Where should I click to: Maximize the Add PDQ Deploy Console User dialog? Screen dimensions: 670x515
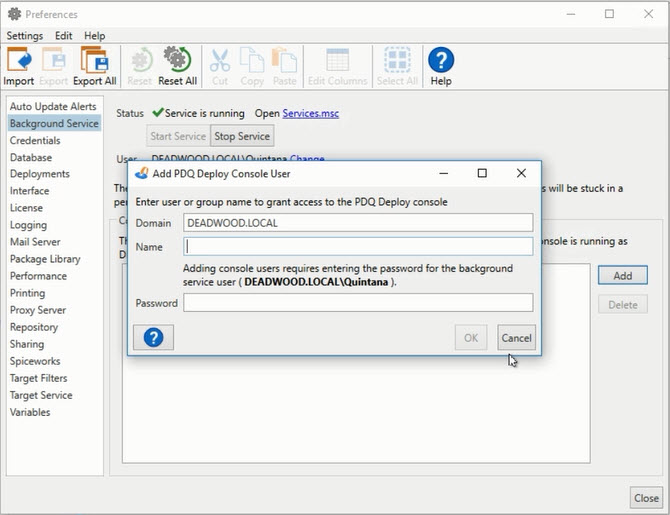click(x=482, y=173)
